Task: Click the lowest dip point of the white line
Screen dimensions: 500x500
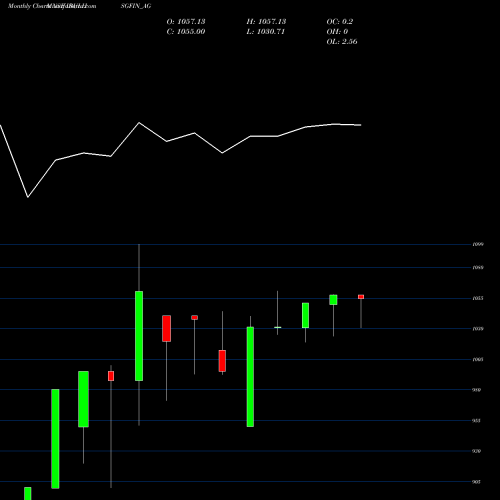Action: (x=28, y=197)
